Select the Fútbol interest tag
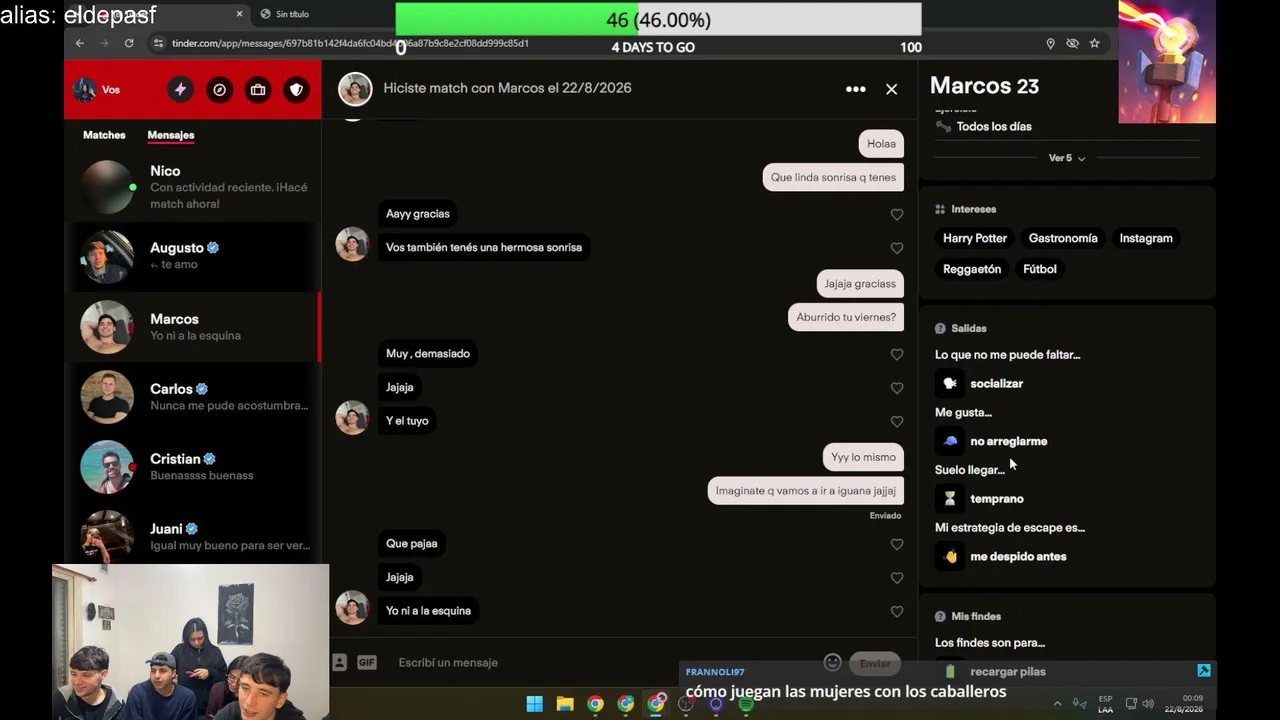Image resolution: width=1280 pixels, height=720 pixels. [x=1040, y=269]
